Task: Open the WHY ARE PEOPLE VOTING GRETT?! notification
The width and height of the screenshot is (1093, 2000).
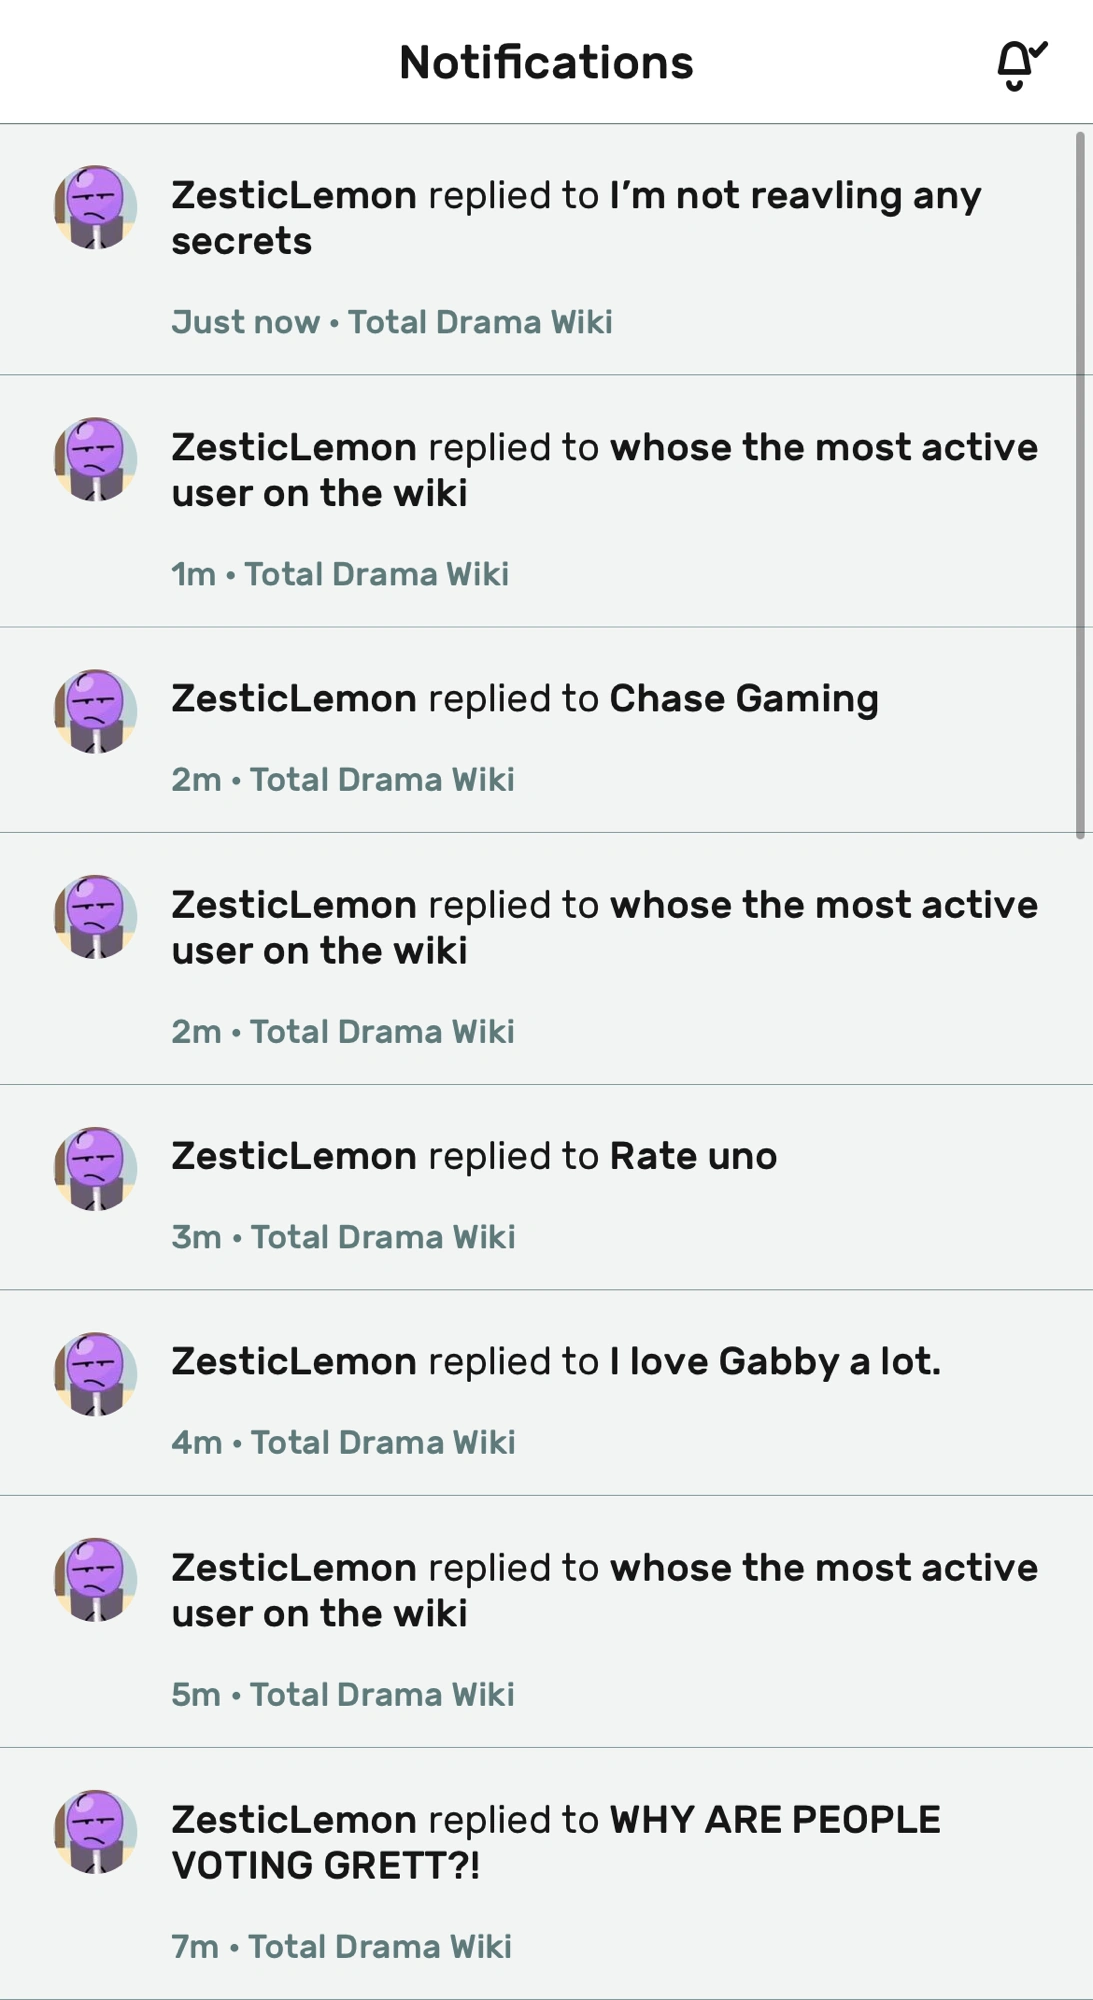Action: 556,1841
